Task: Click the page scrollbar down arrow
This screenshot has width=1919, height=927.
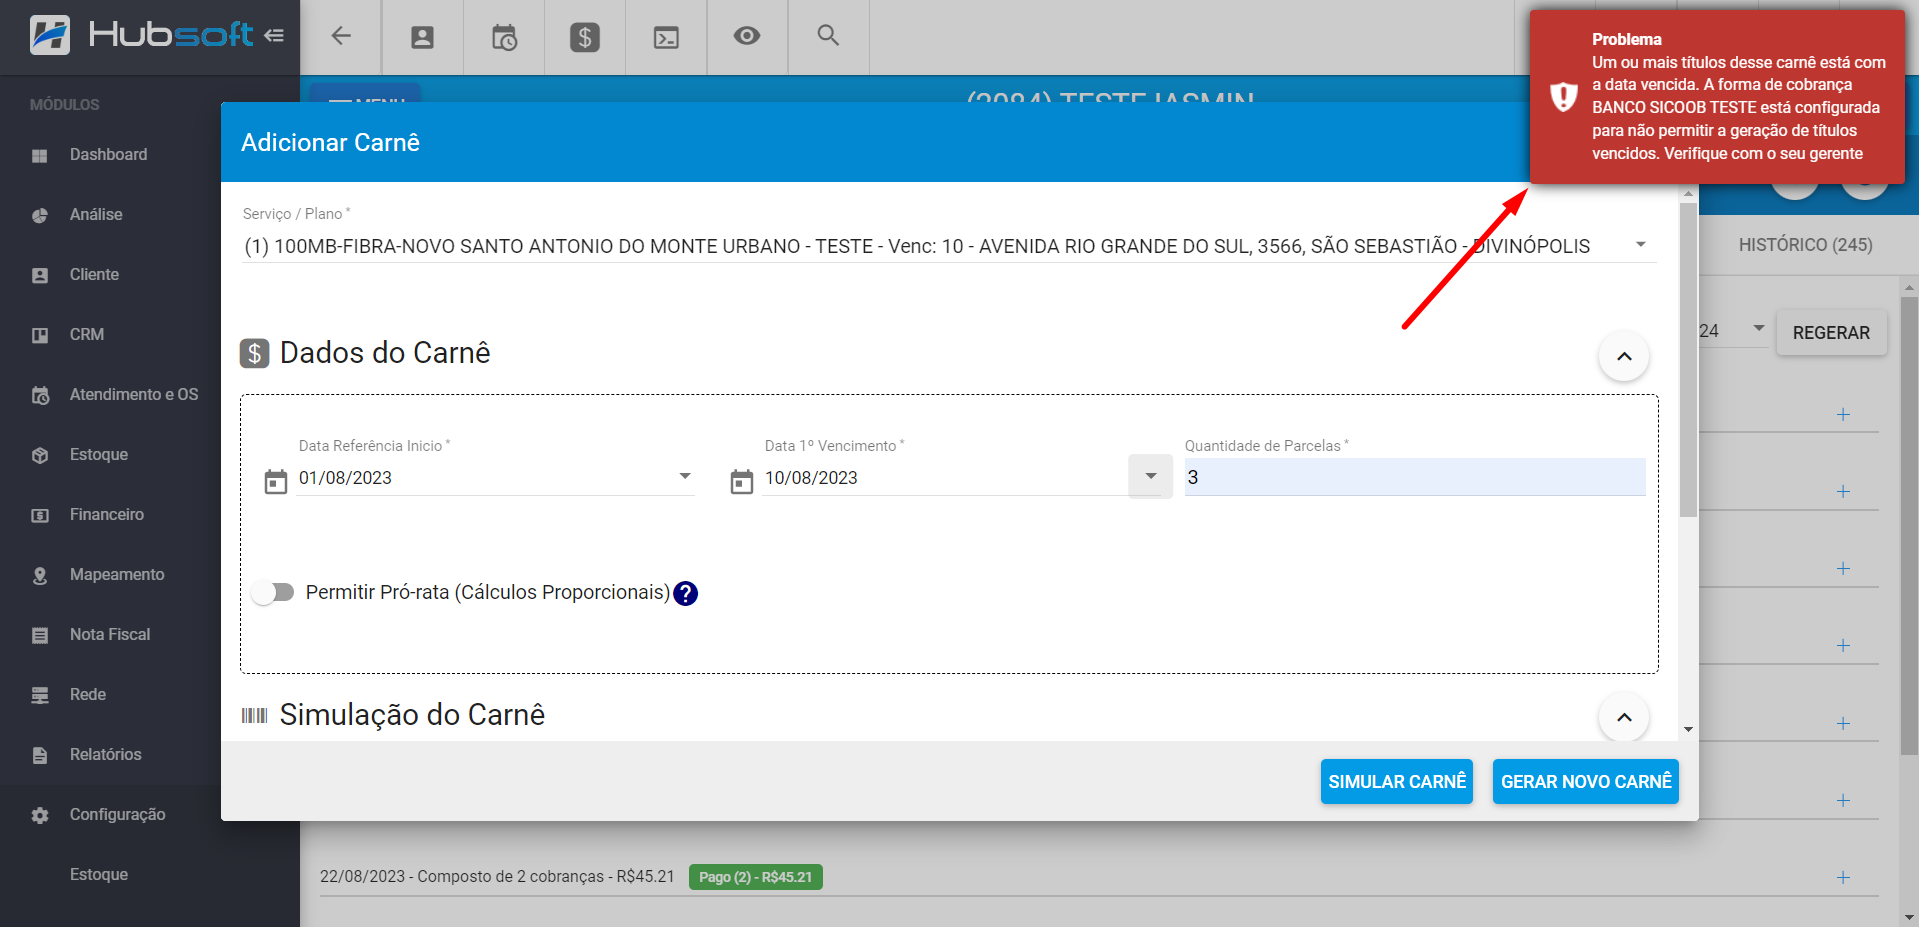Action: pyautogui.click(x=1910, y=917)
